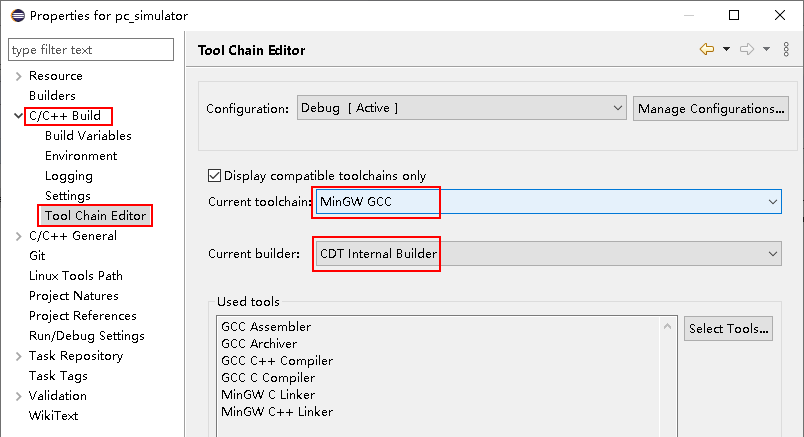Open the Forward history dropdown arrow
Image resolution: width=804 pixels, height=437 pixels.
tap(766, 49)
